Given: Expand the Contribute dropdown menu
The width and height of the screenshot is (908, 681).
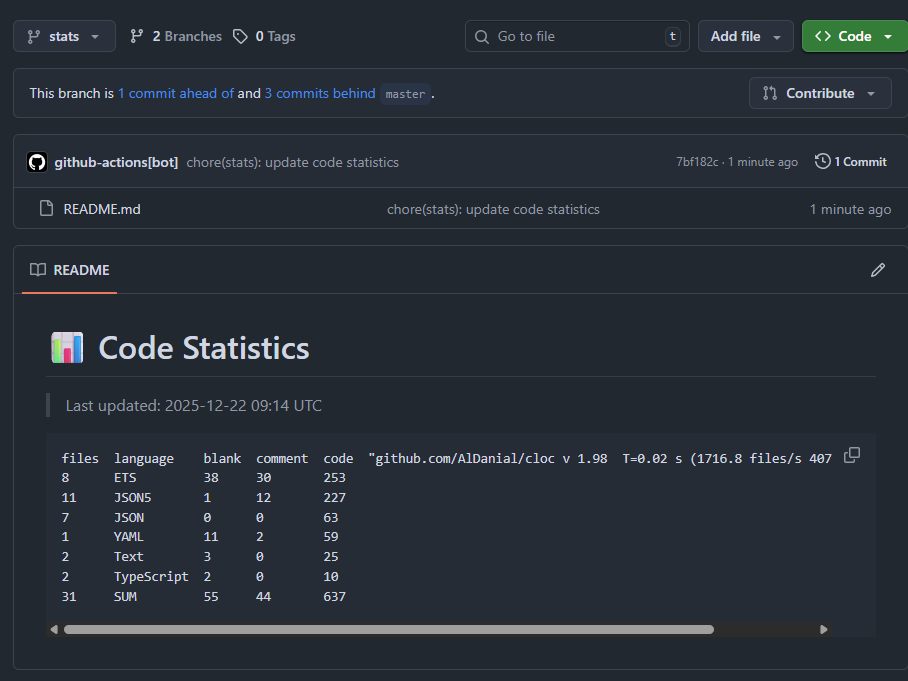Looking at the screenshot, I should point(819,93).
